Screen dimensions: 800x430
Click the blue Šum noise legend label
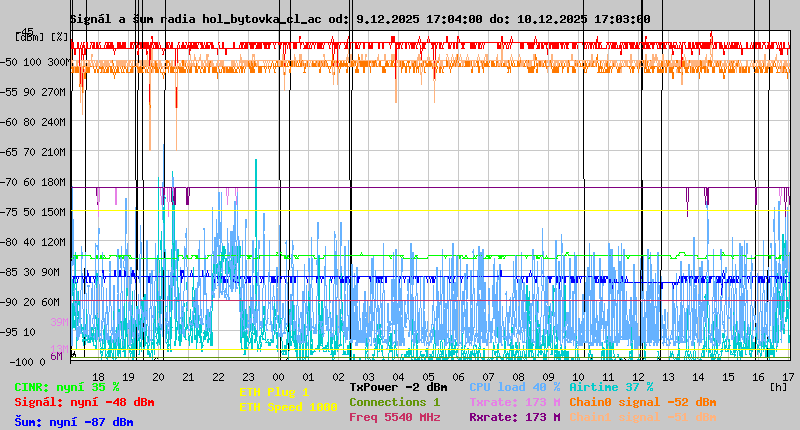point(74,422)
